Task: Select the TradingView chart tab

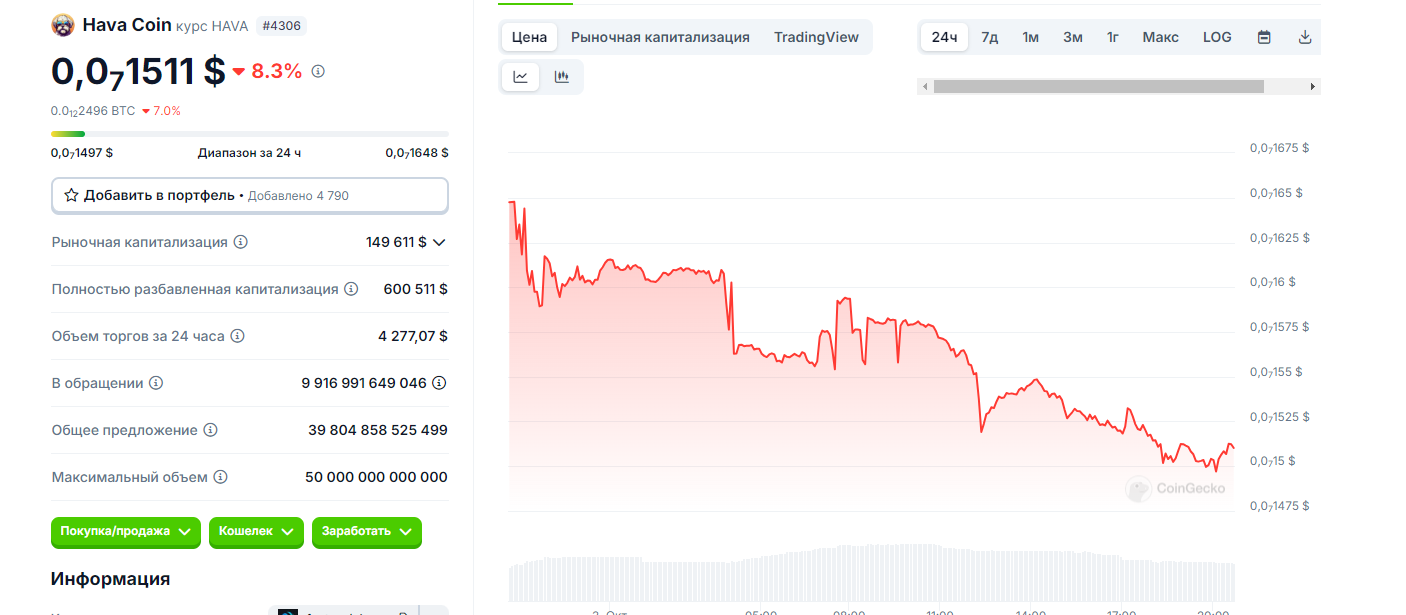Action: point(816,37)
